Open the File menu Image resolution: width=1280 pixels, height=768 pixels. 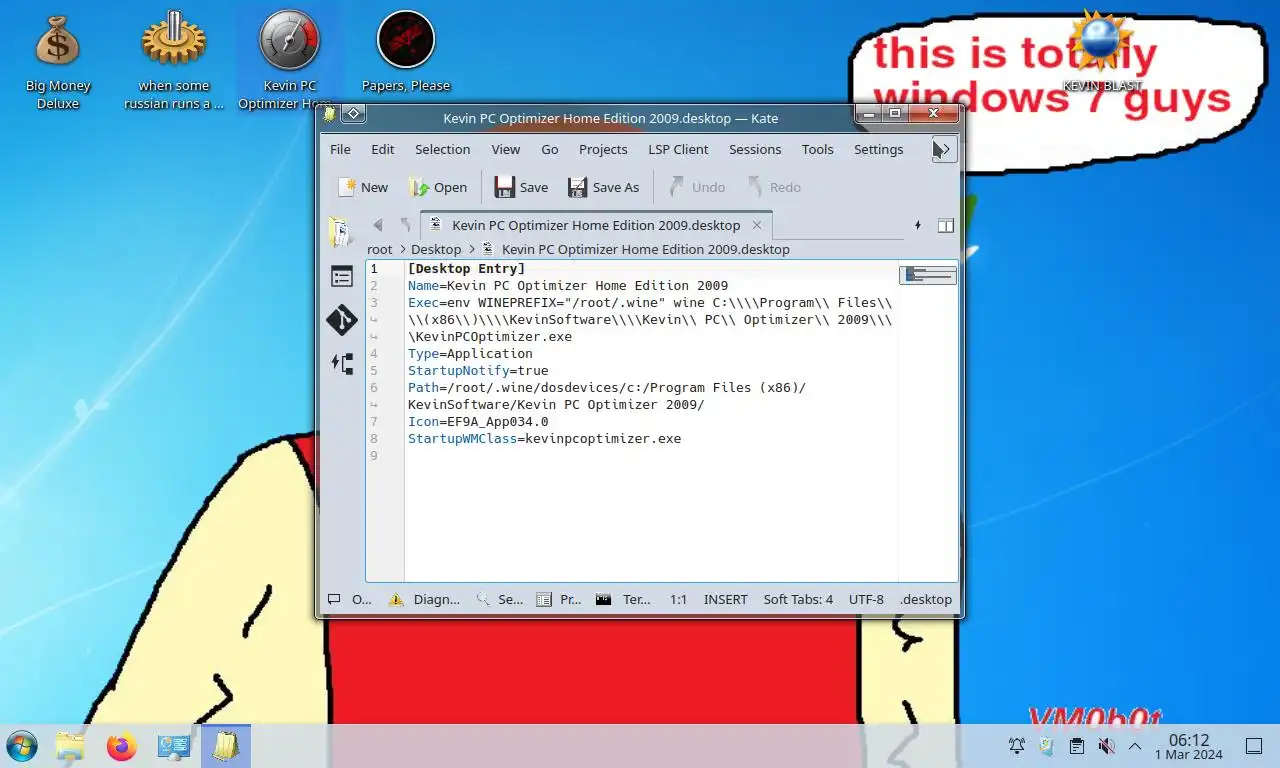coord(340,149)
